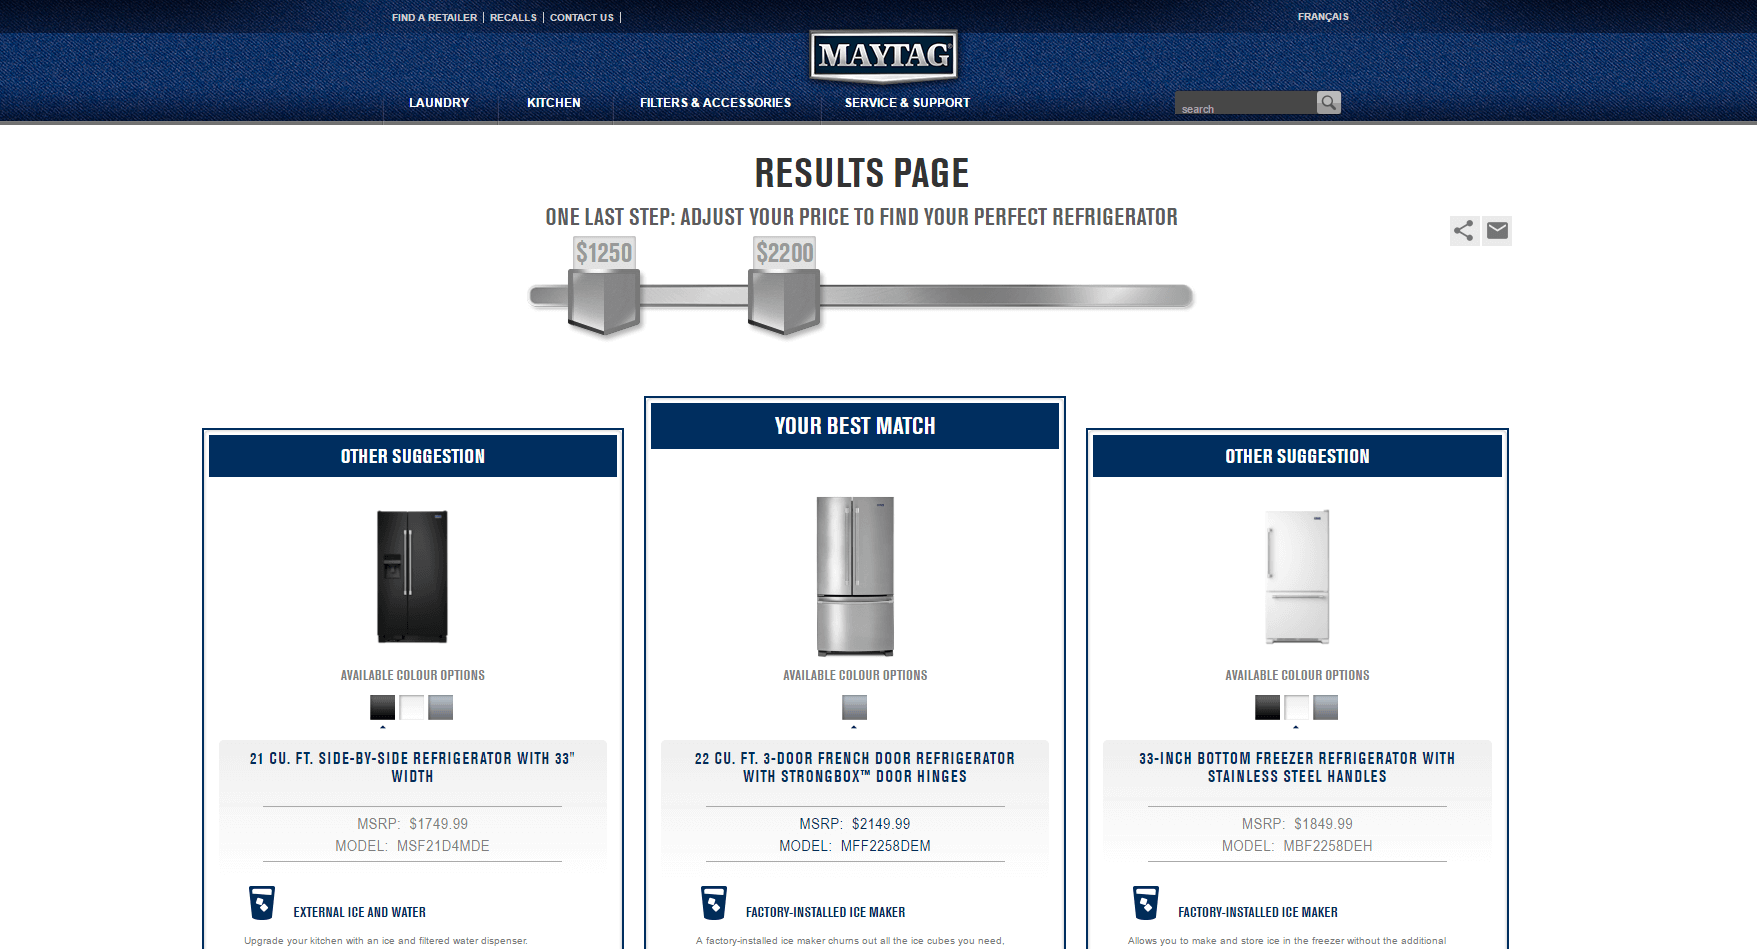Open Filters & Accessories menu

pos(715,102)
